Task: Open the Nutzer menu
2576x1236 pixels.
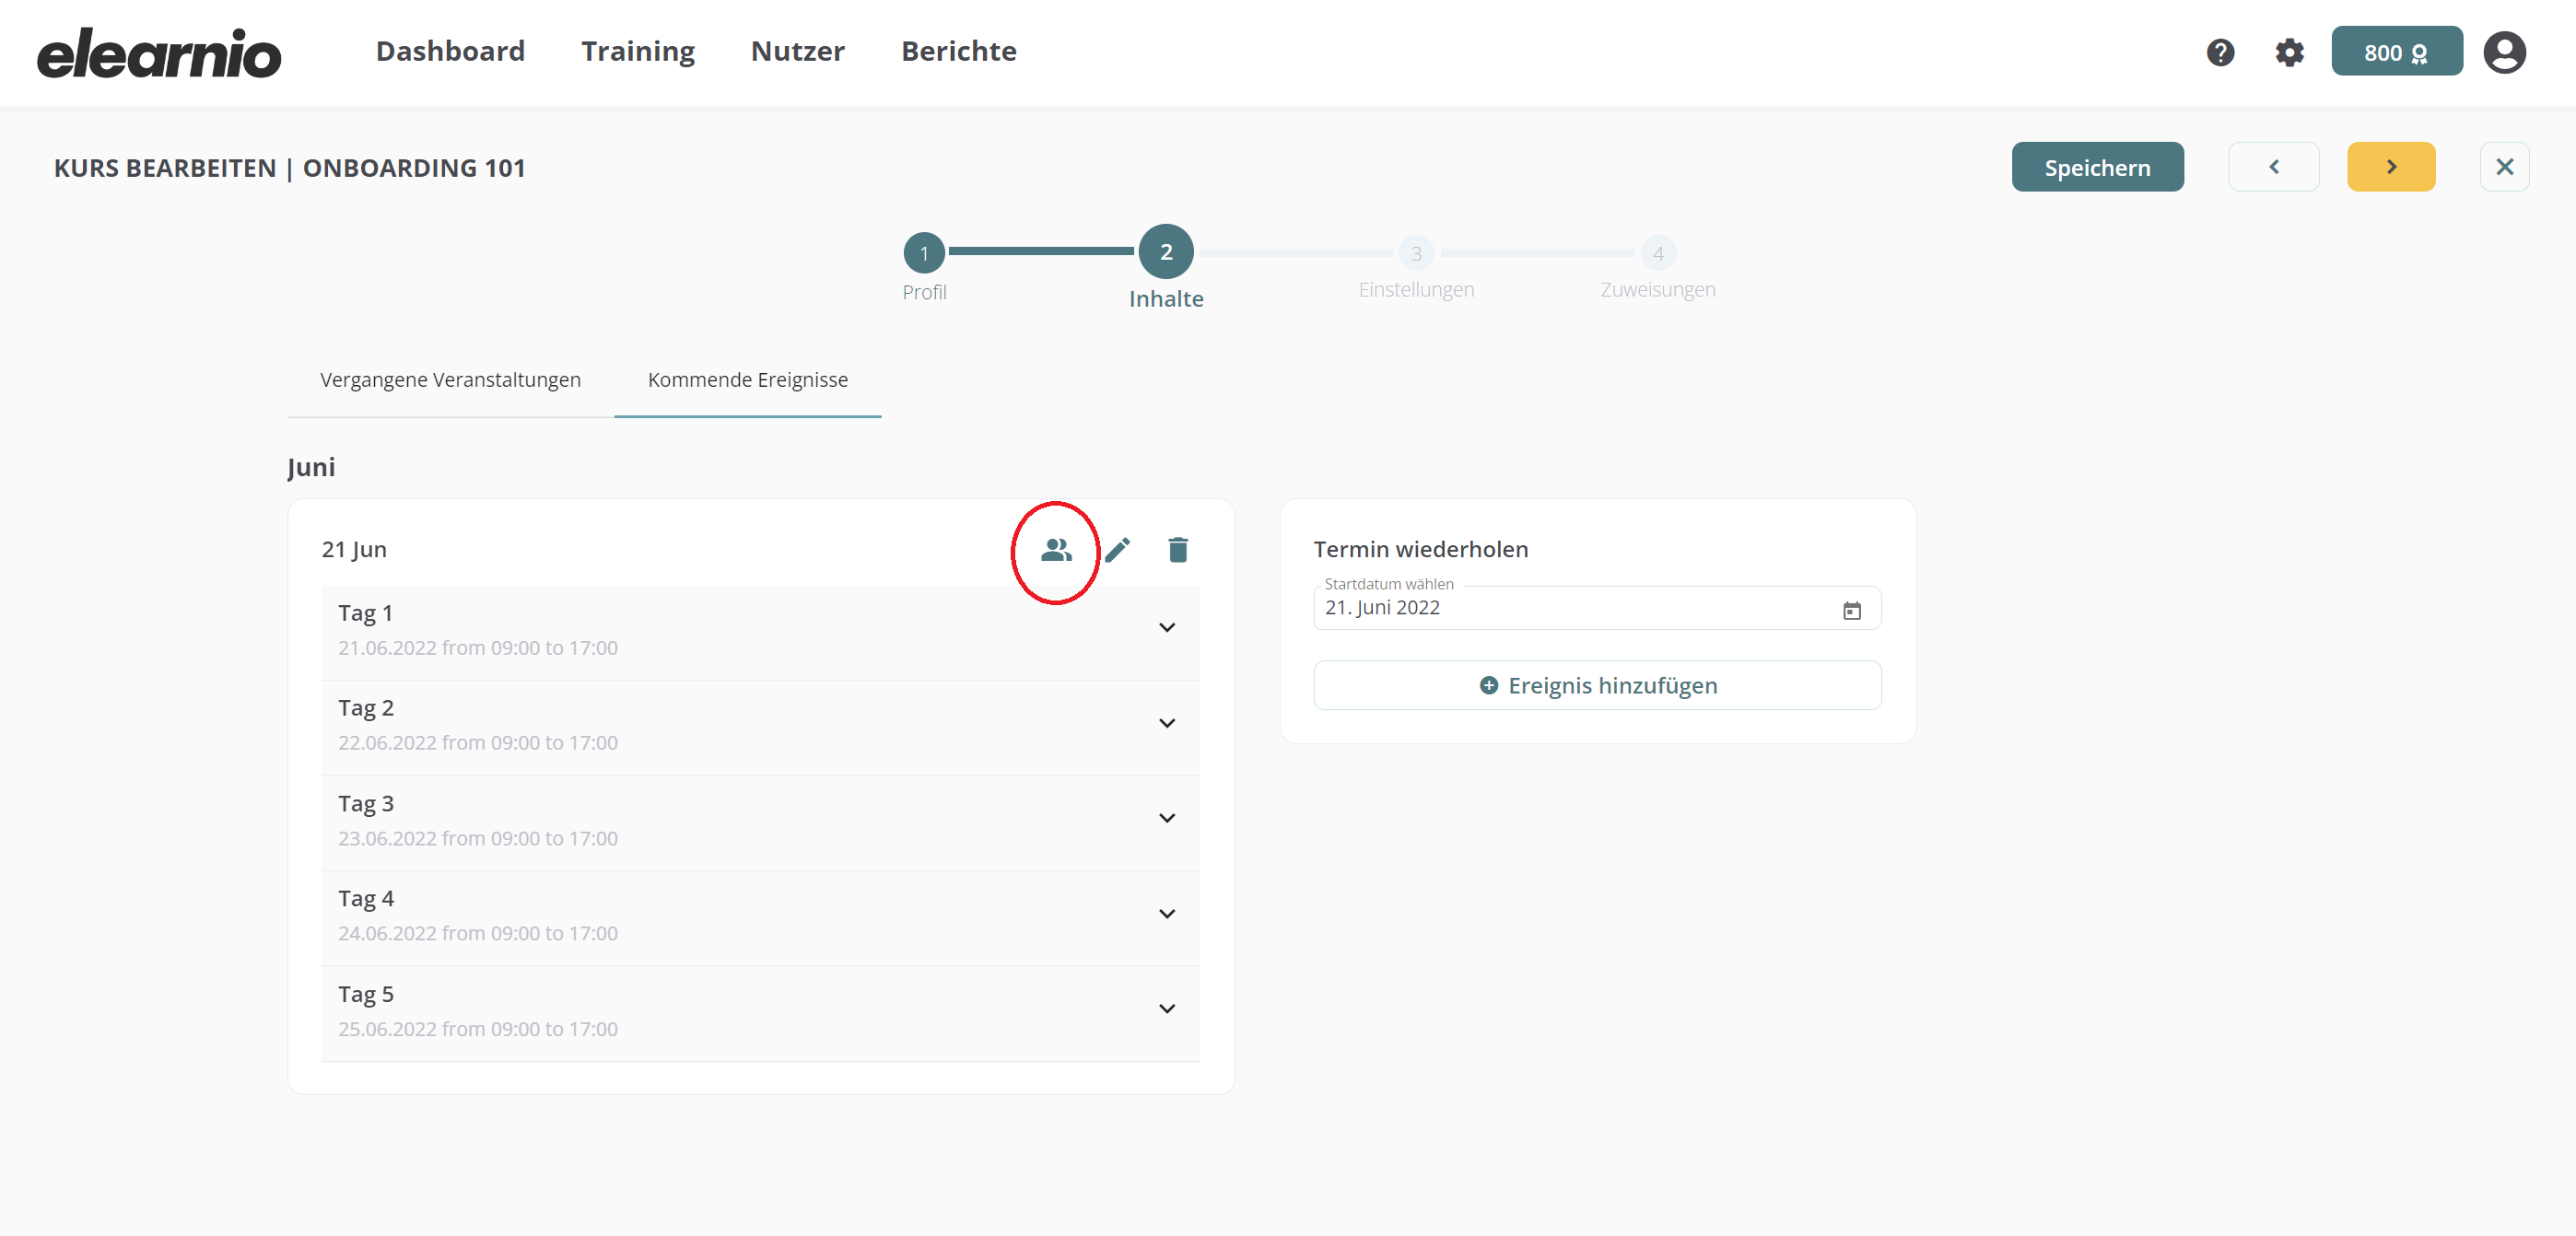Action: click(797, 51)
